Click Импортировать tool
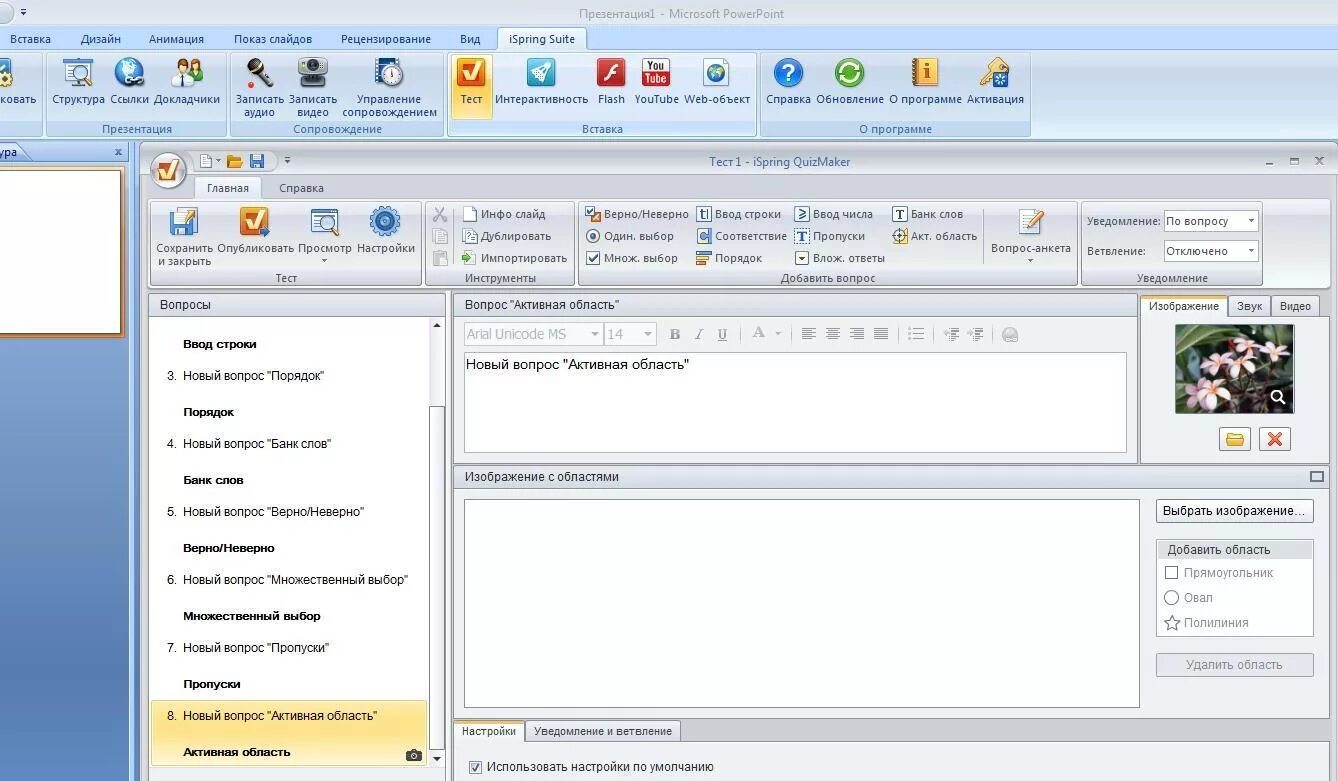 (x=514, y=258)
